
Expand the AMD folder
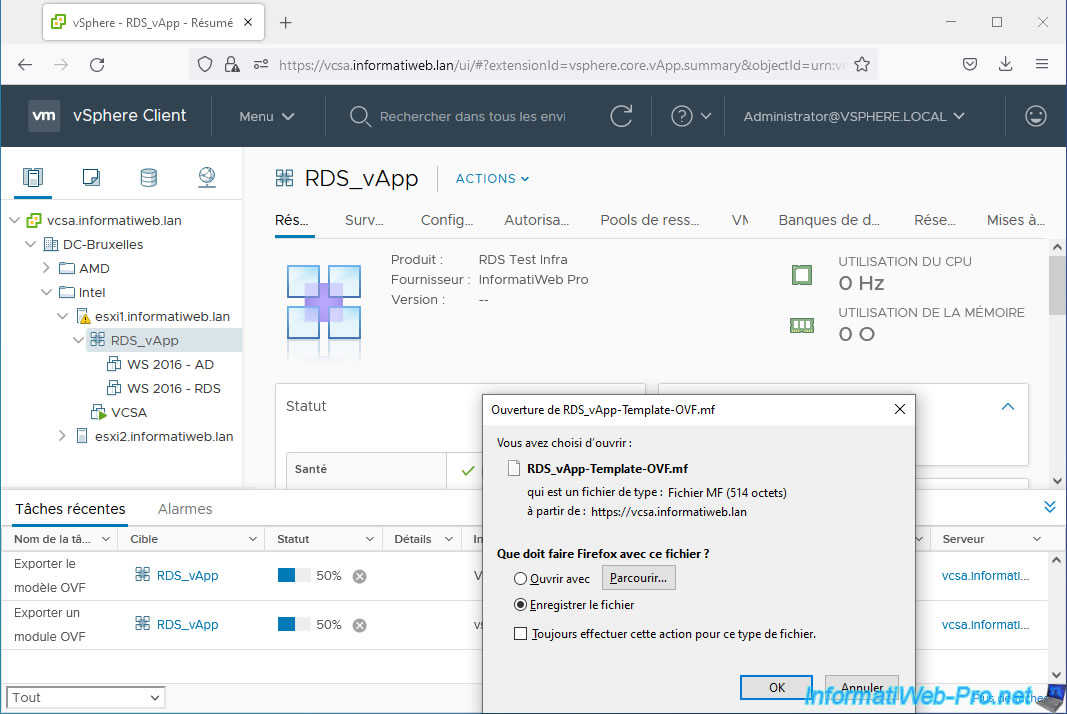46,268
